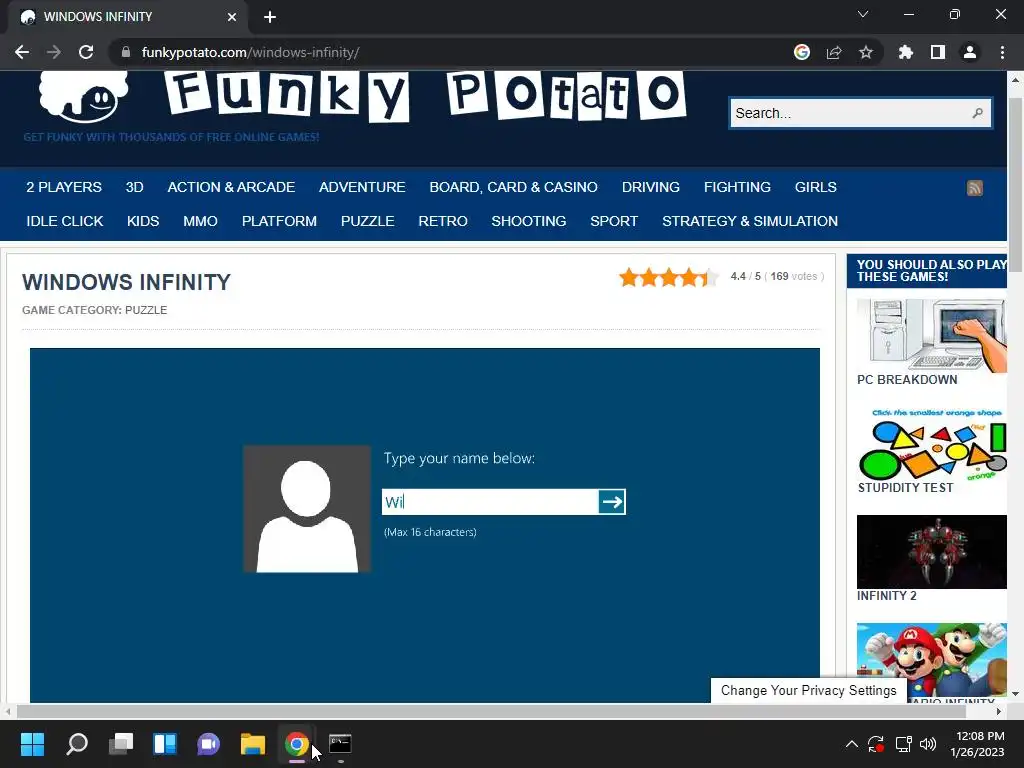This screenshot has height=768, width=1024.
Task: Open the INFINITY 2 title link
Action: [886, 596]
